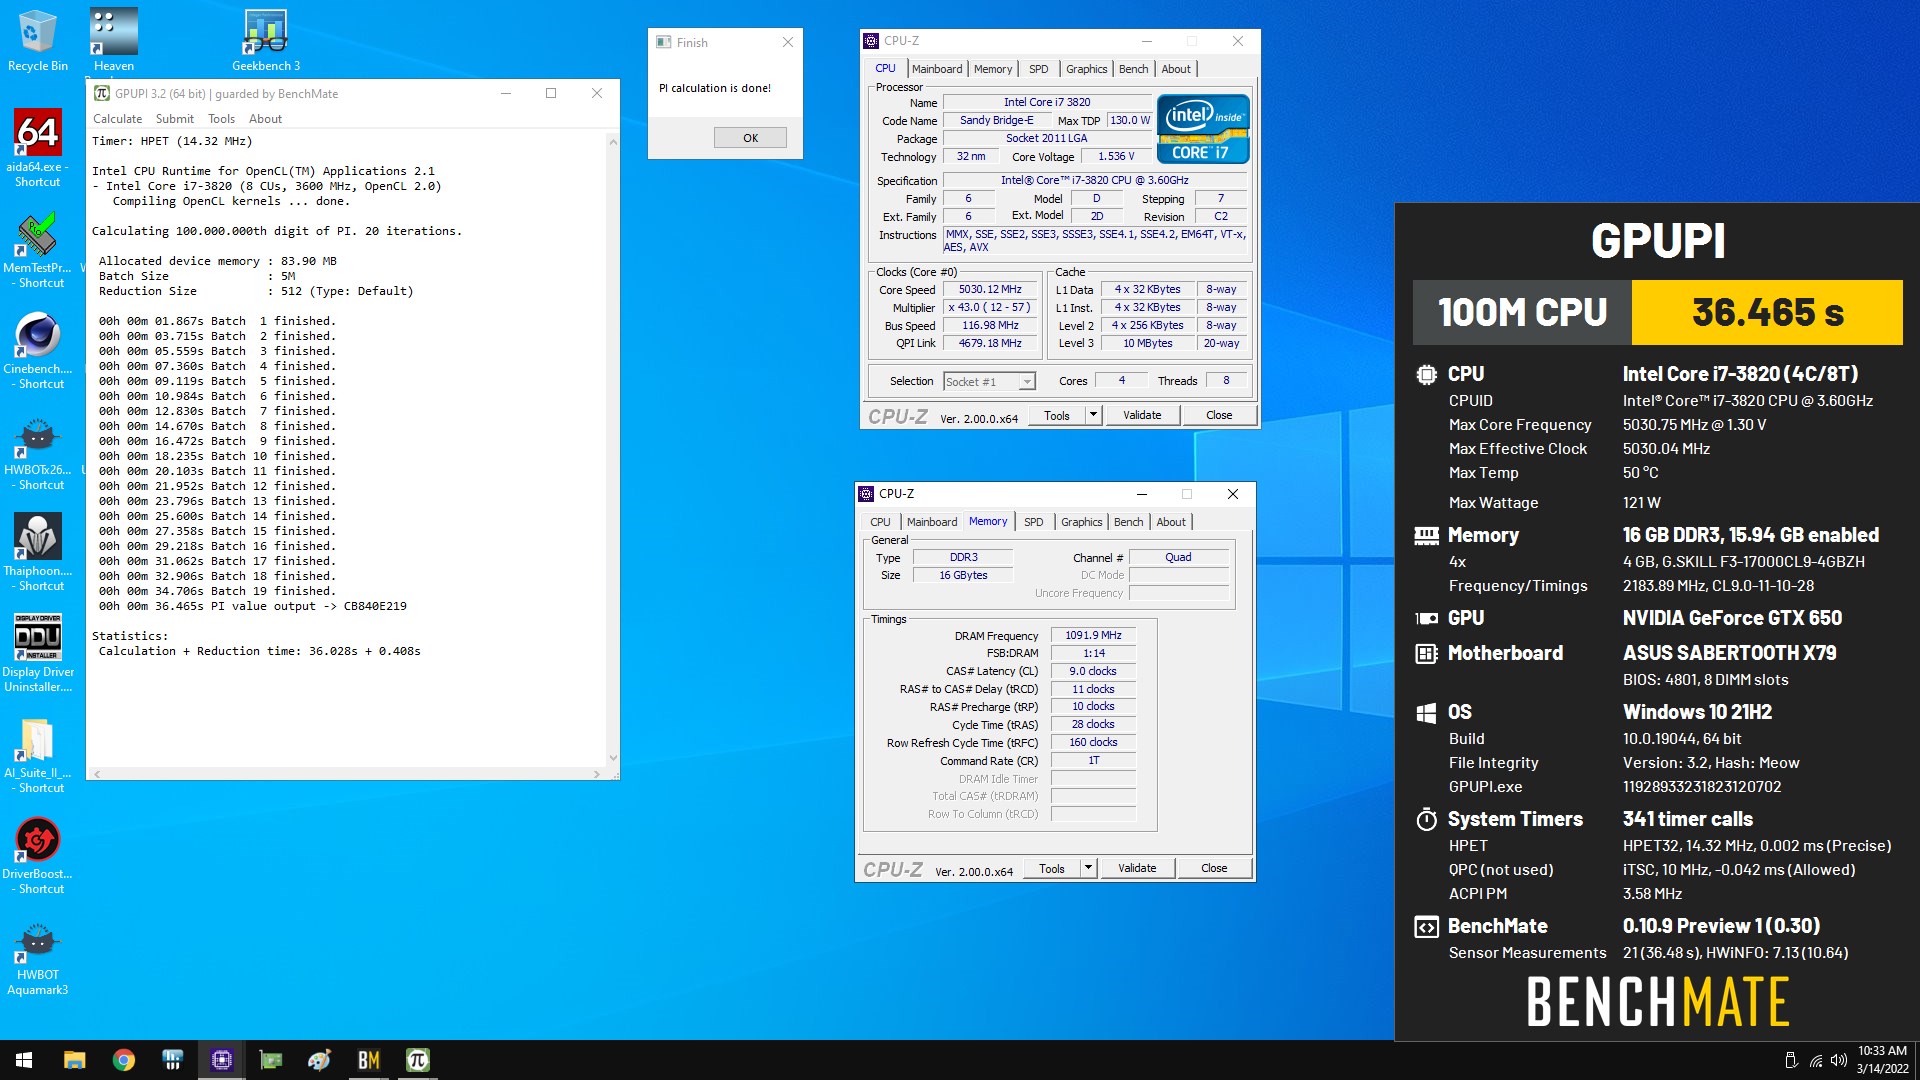
Task: Launch the Thaiphoon shortcut icon
Action: point(38,552)
